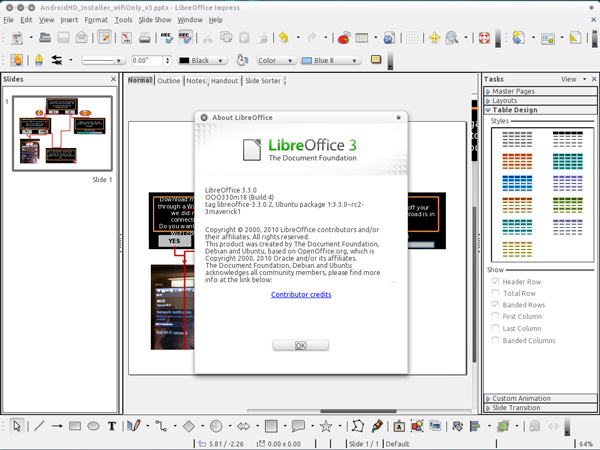The width and height of the screenshot is (600, 450).
Task: Toggle the Display Grid icon
Action: coord(412,38)
